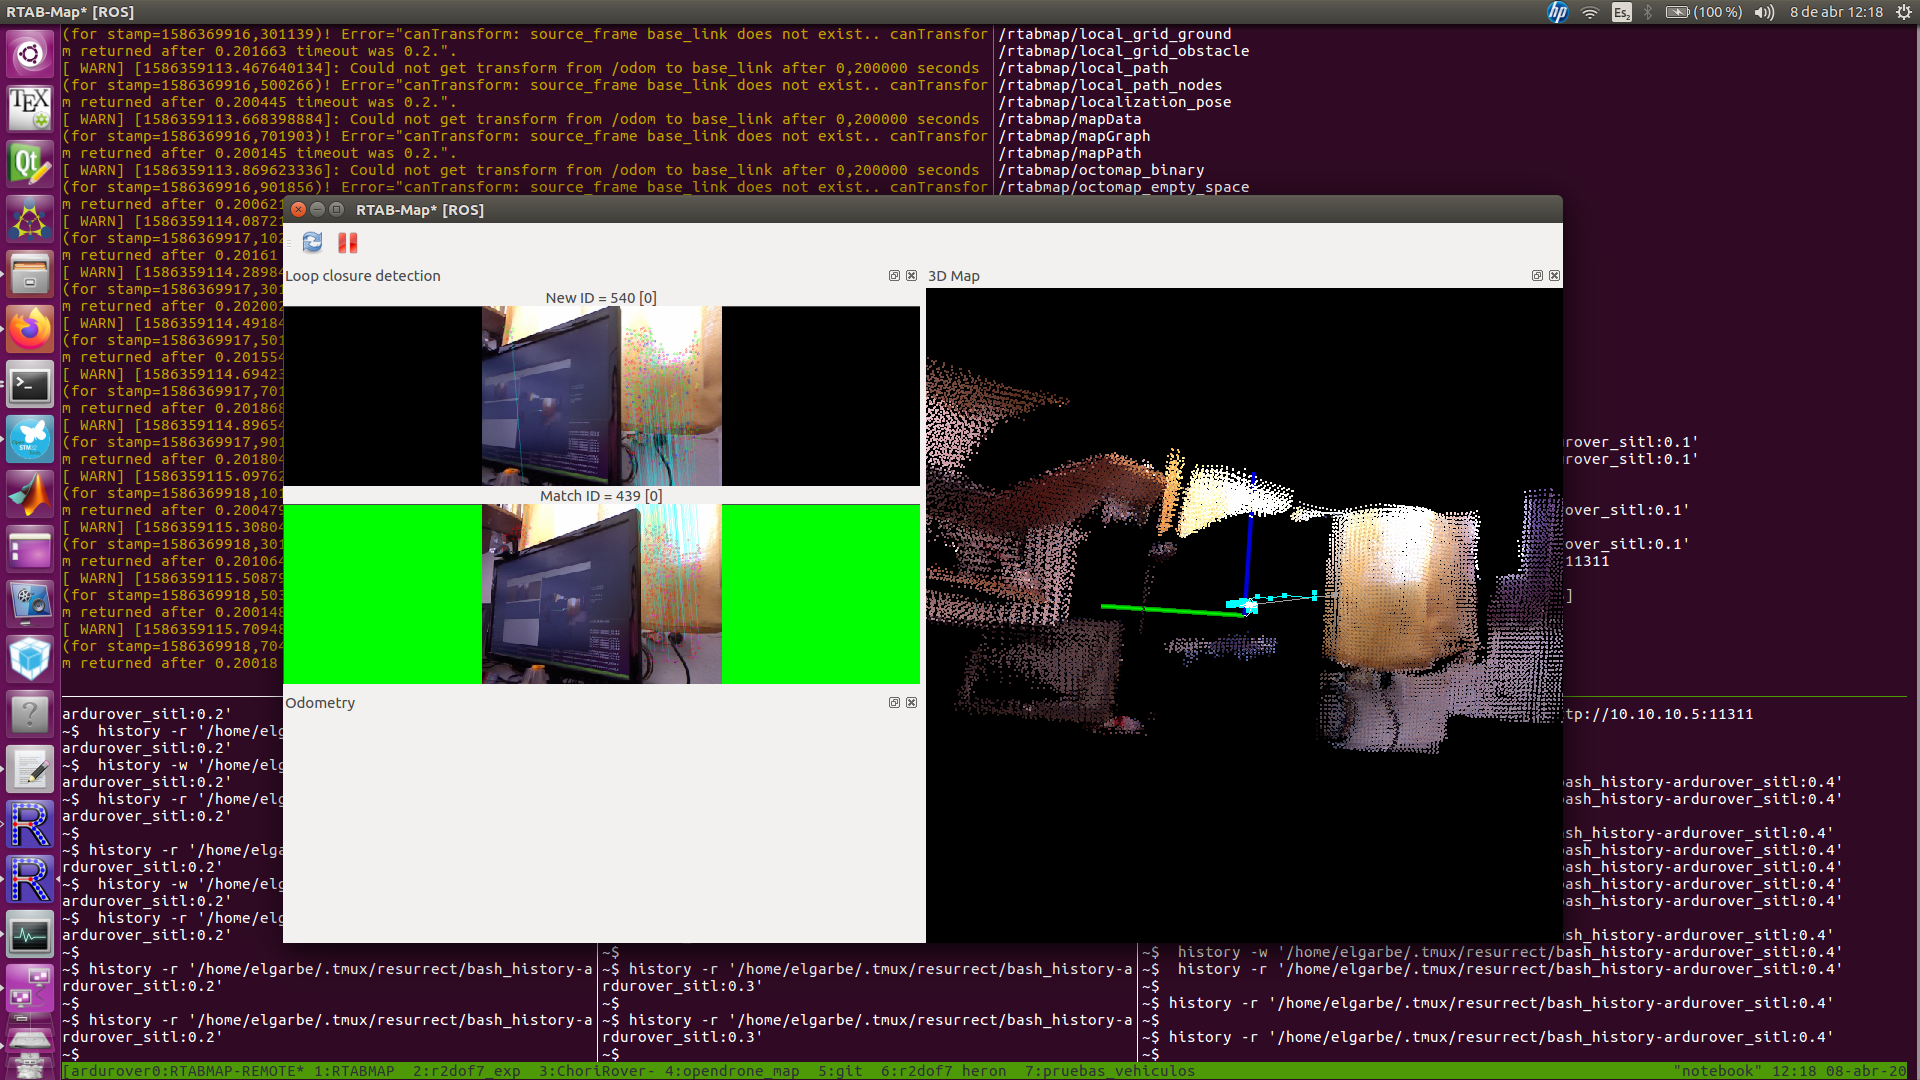Open System Monitor from the dock
The height and width of the screenshot is (1080, 1920).
pyautogui.click(x=30, y=935)
